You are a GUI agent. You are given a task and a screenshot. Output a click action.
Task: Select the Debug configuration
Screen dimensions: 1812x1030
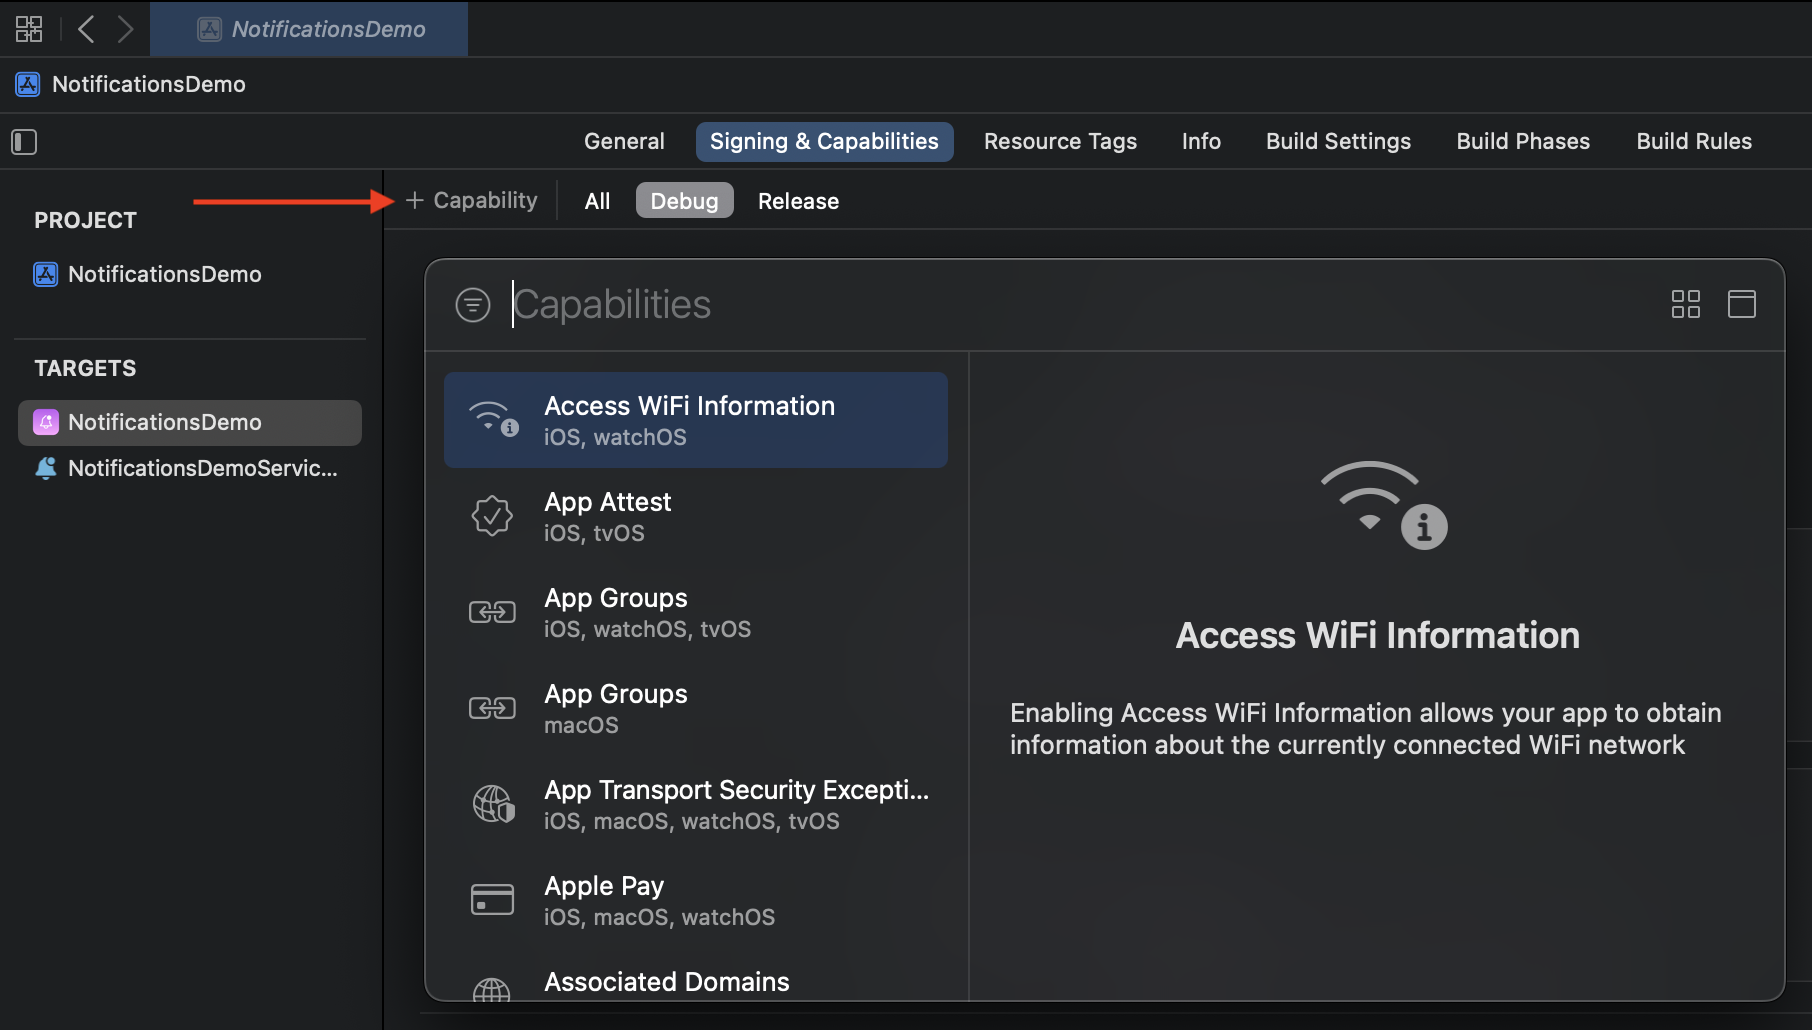point(685,201)
